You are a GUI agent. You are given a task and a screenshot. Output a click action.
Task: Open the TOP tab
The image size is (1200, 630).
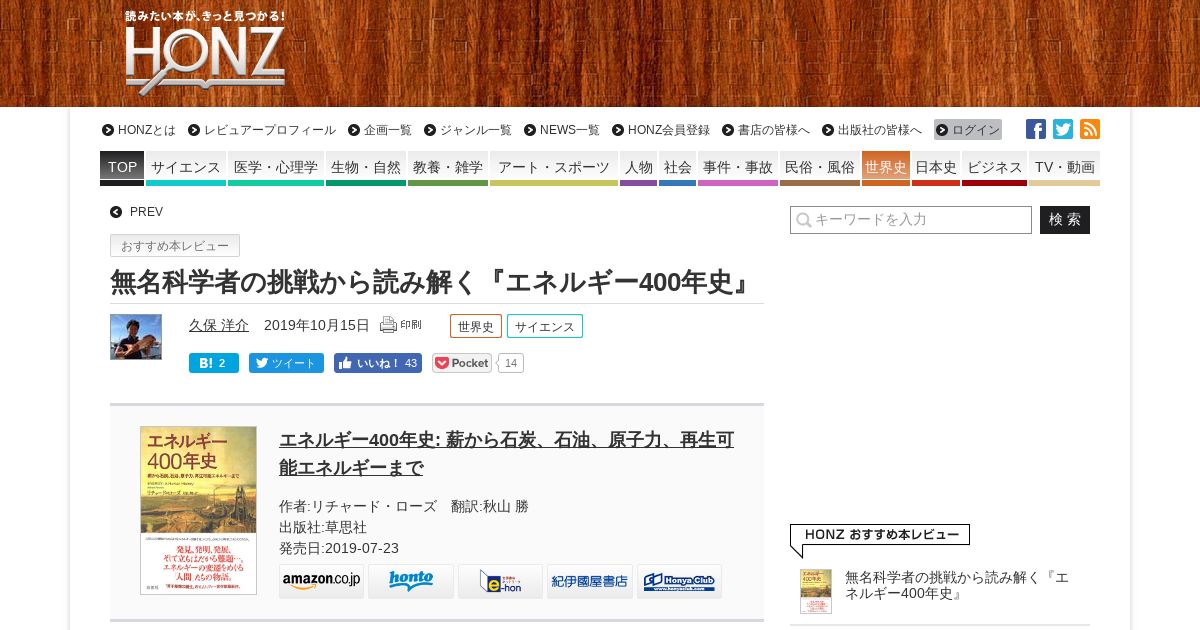click(x=122, y=167)
